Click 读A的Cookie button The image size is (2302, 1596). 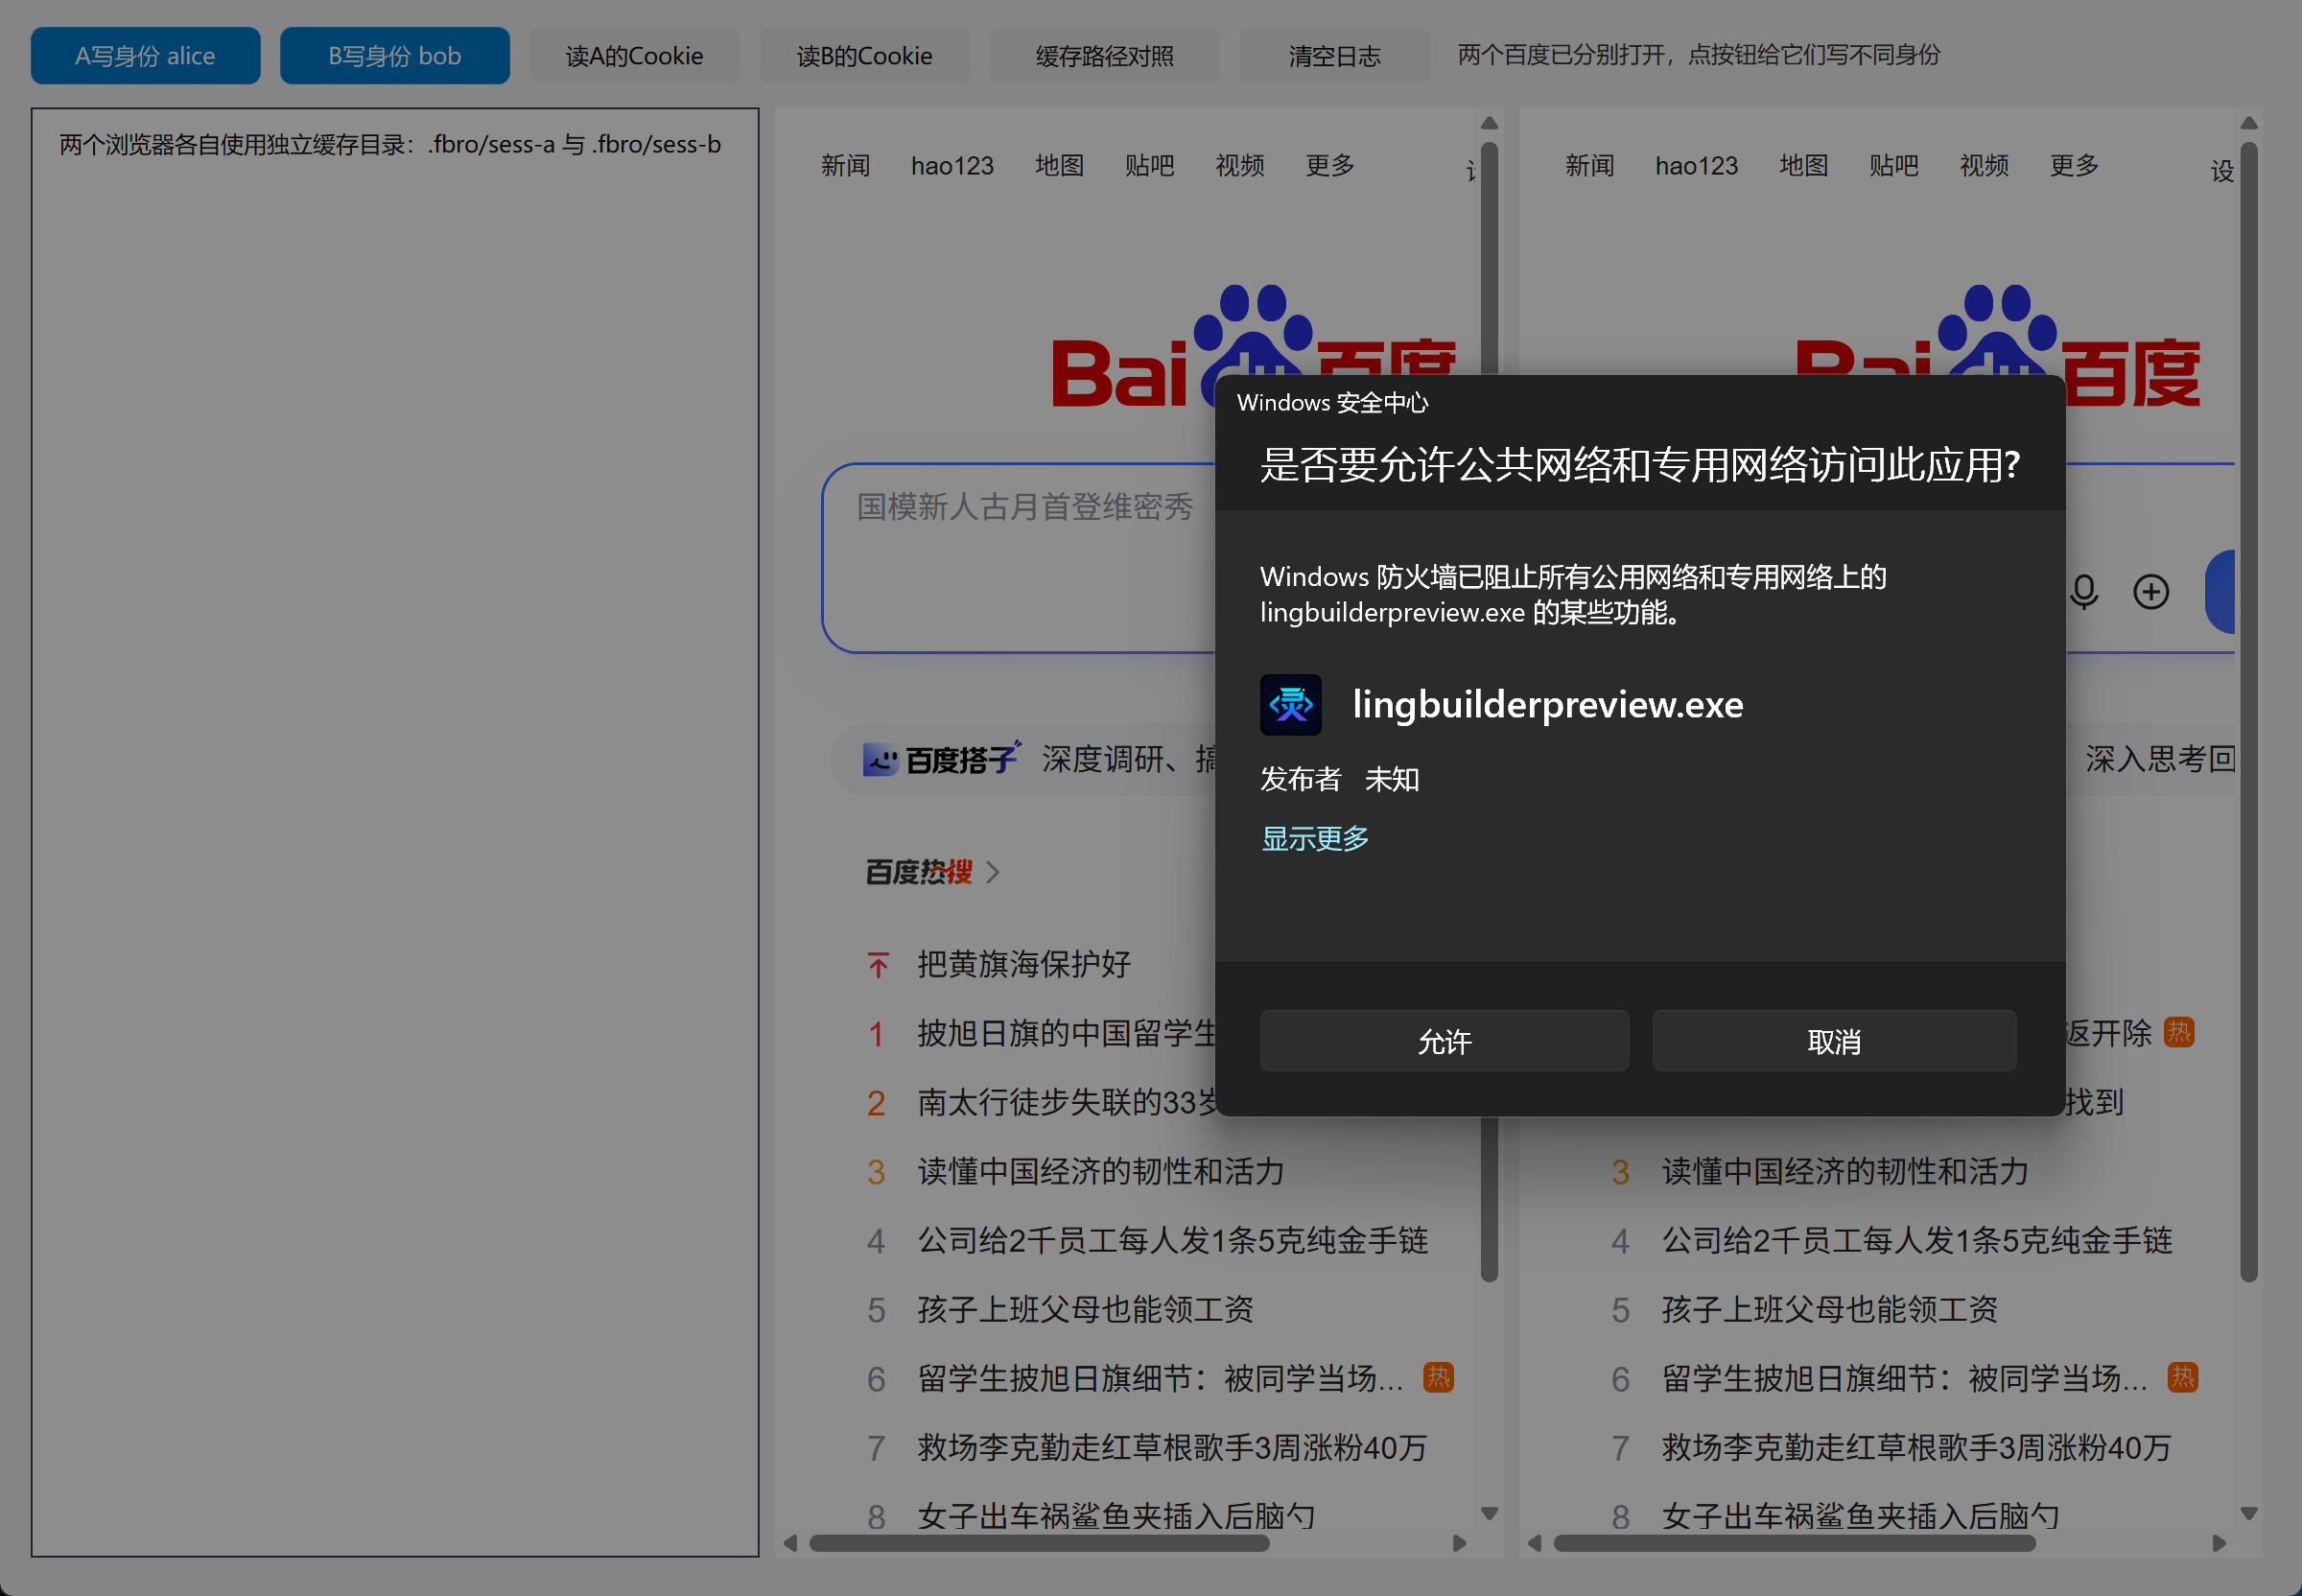coord(635,56)
